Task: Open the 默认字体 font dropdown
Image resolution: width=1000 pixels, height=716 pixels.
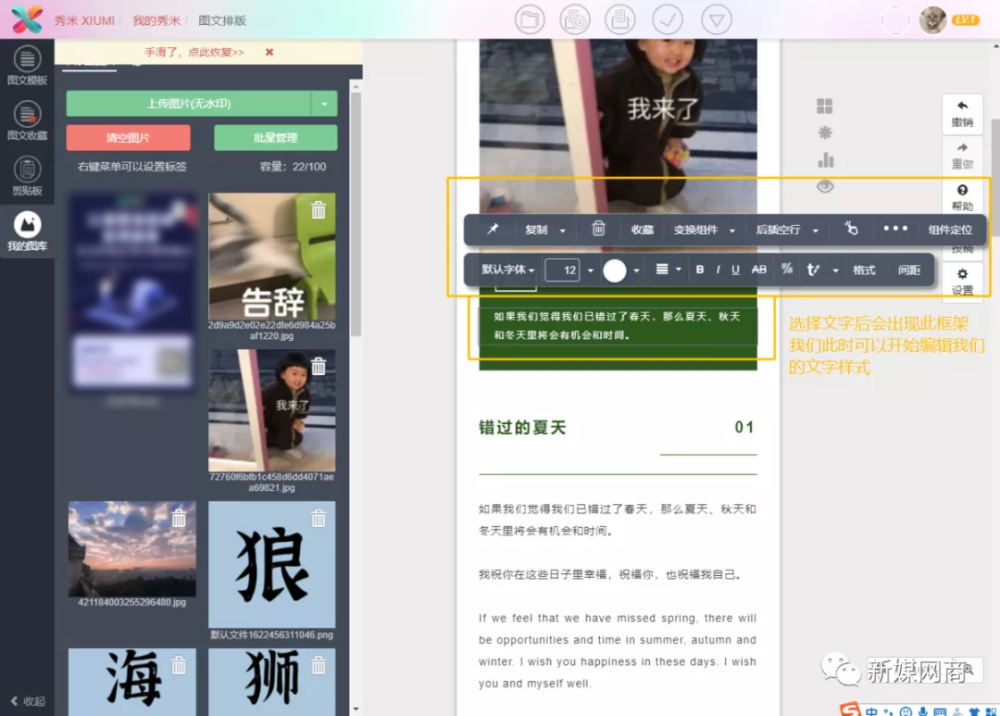Action: 508,270
